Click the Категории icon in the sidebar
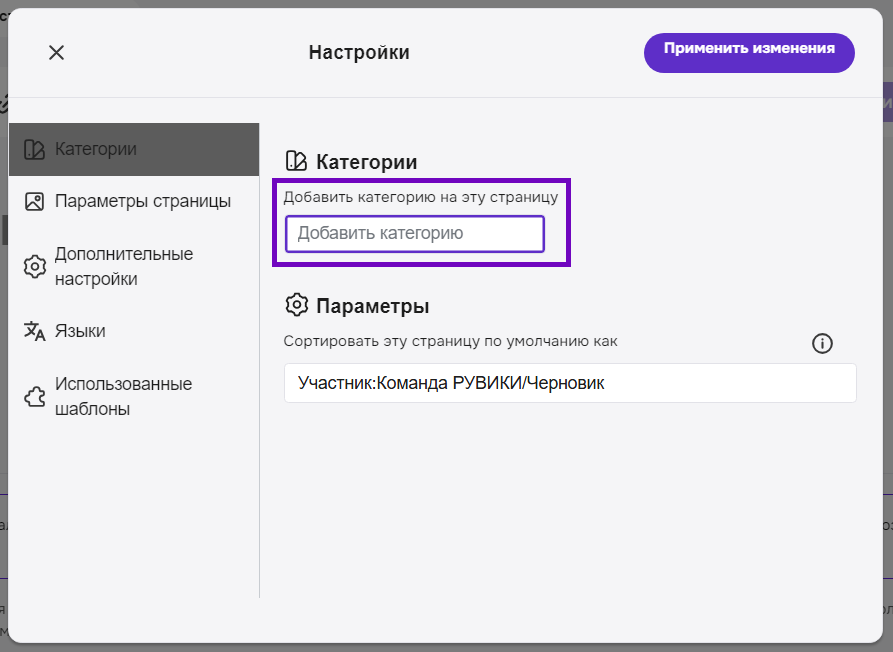The image size is (893, 652). (34, 150)
